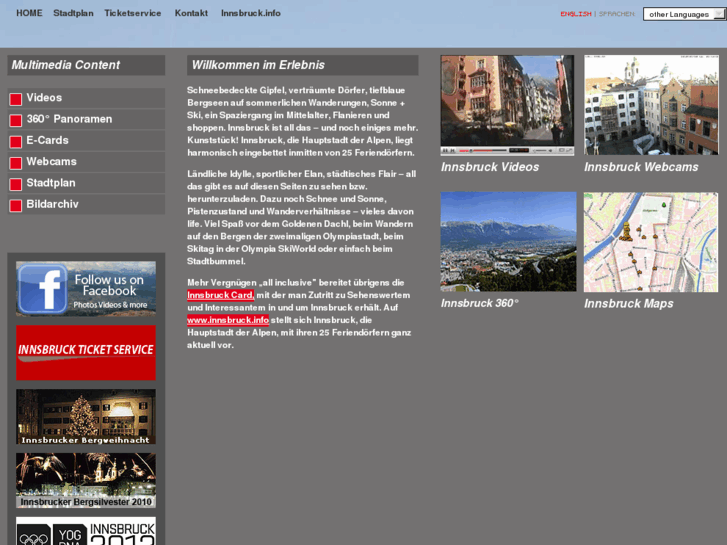Click the red square beside 360° Panoramen
Screen dimensions: 727x545
[x=16, y=121]
